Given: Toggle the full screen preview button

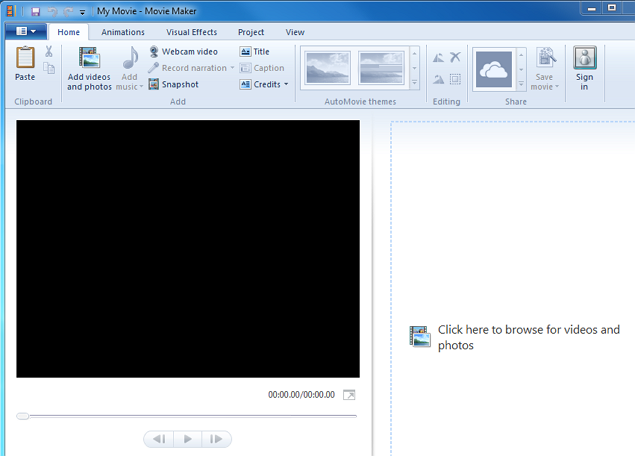Looking at the screenshot, I should click(x=349, y=395).
